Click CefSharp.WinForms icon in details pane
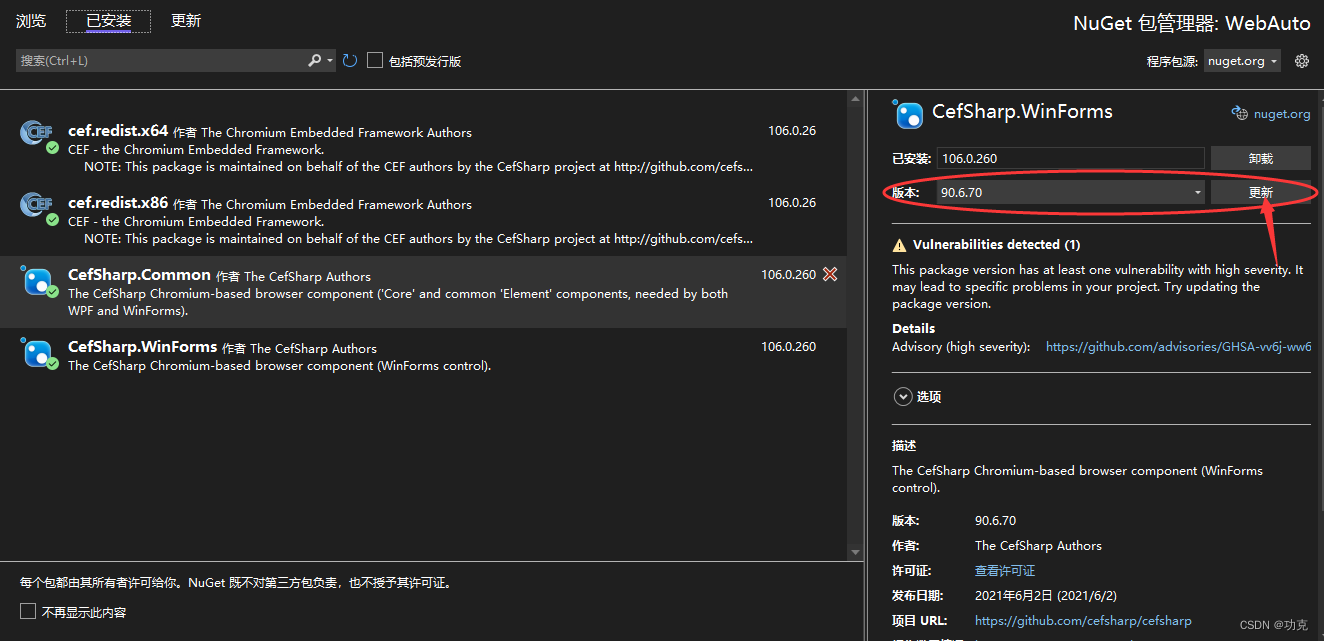1324x641 pixels. point(908,114)
